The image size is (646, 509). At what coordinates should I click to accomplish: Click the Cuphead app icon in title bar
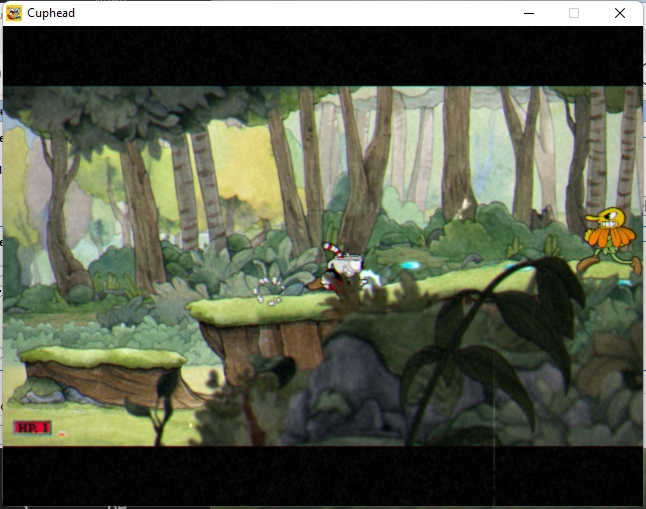(14, 13)
